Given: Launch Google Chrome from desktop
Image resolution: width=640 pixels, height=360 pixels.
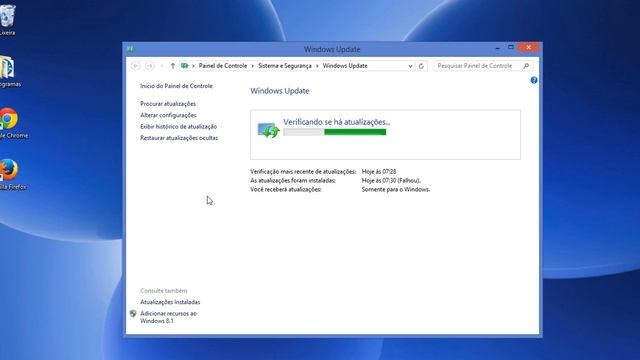Looking at the screenshot, I should click(x=9, y=122).
